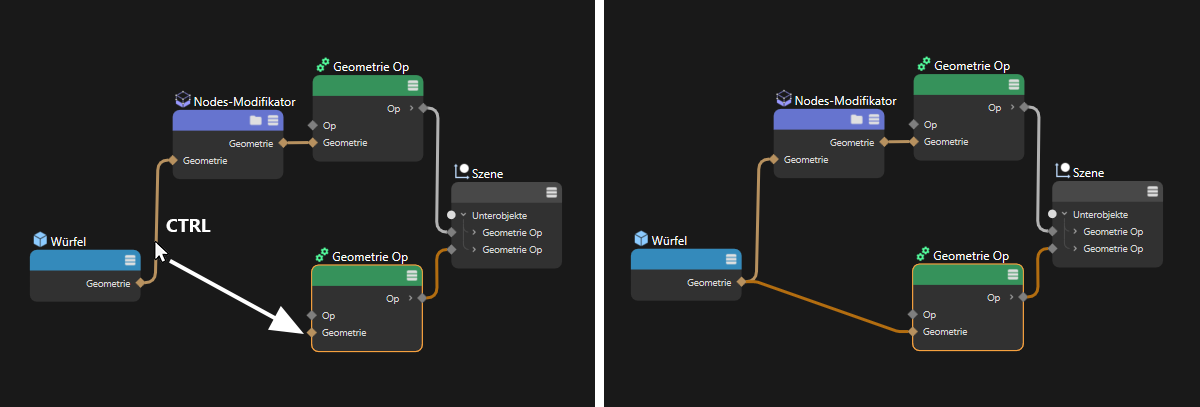
Task: Select the Szene node title in right image
Action: tap(1089, 173)
